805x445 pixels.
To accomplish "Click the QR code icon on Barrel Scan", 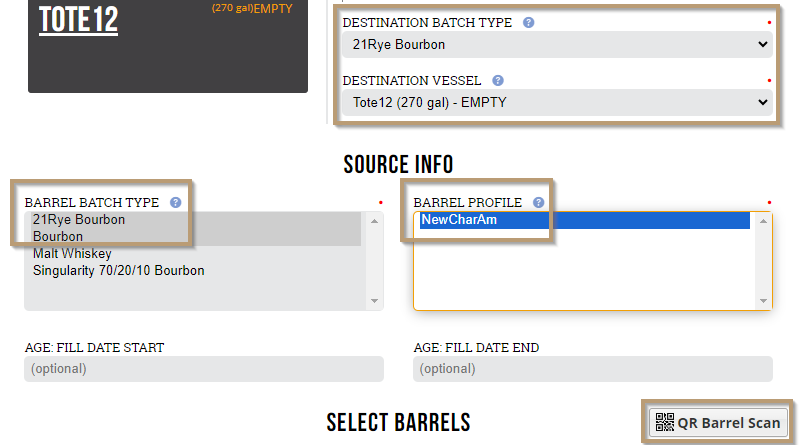I will [664, 422].
